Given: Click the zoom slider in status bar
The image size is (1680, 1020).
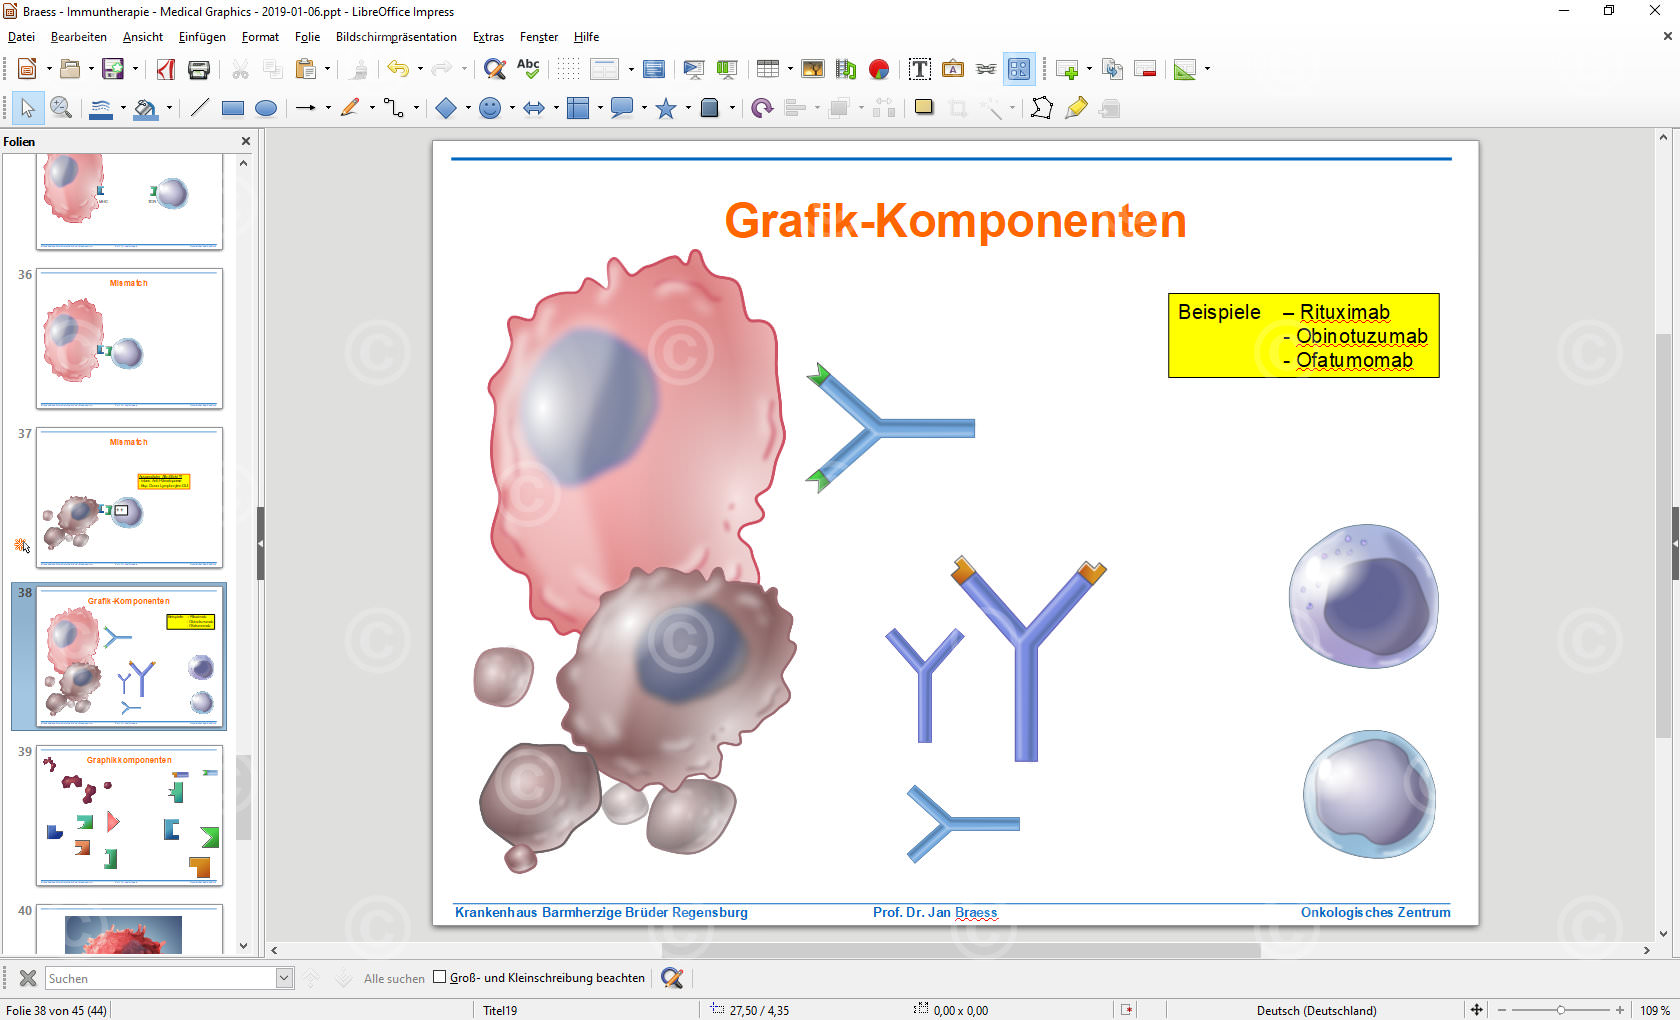Looking at the screenshot, I should [1560, 1010].
